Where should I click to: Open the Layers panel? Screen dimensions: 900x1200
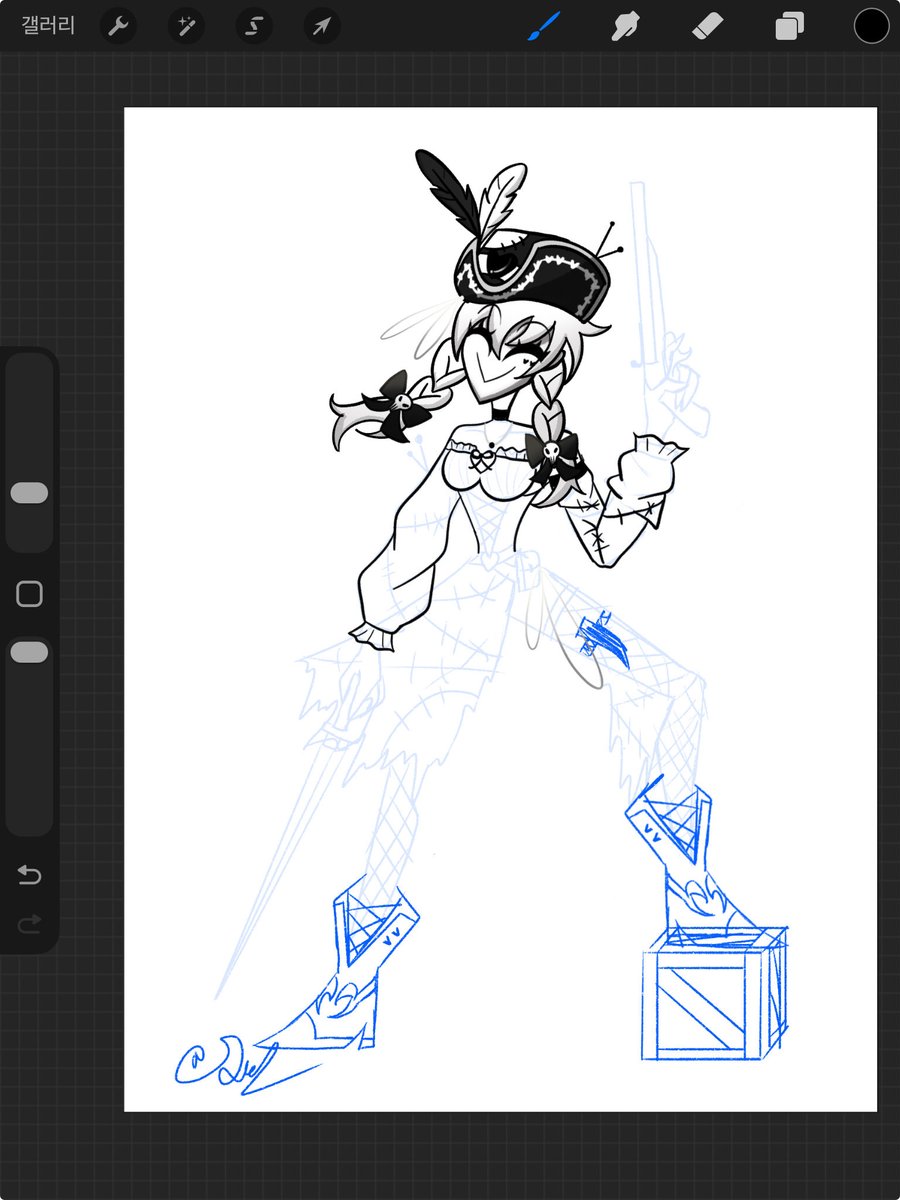coord(789,26)
